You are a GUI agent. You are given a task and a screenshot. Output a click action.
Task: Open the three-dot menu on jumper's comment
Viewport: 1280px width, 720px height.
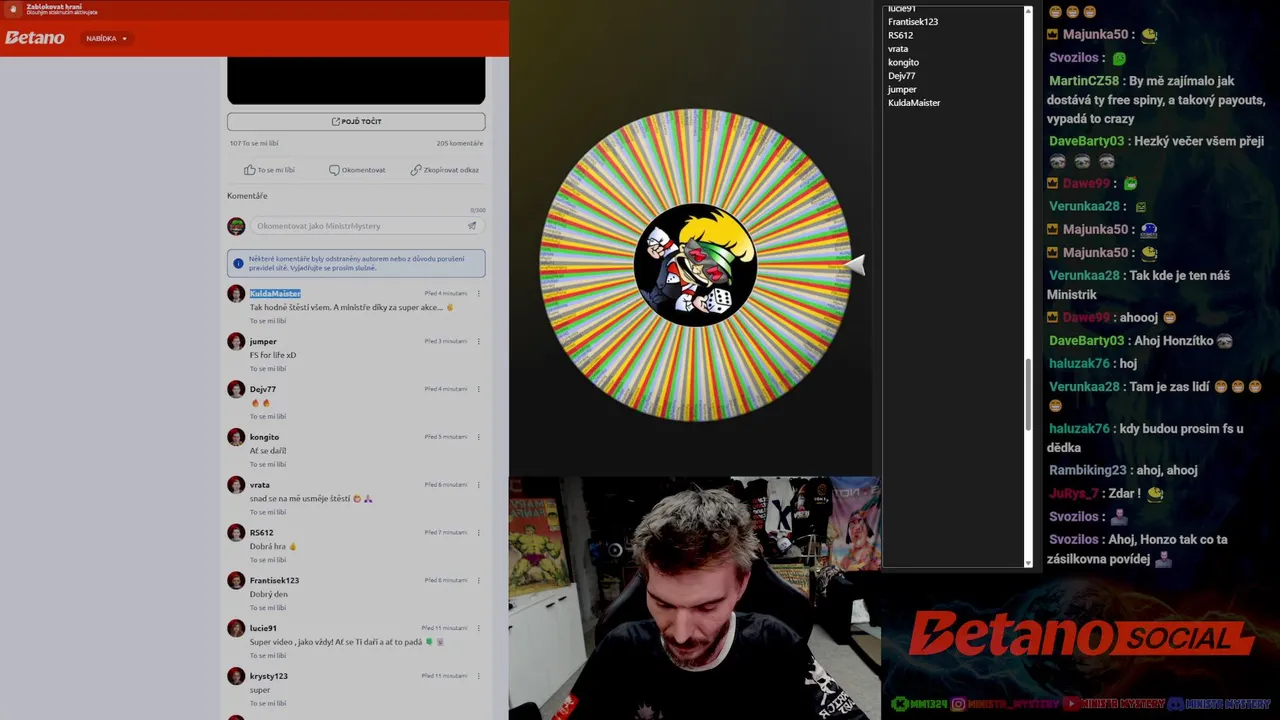[x=479, y=341]
